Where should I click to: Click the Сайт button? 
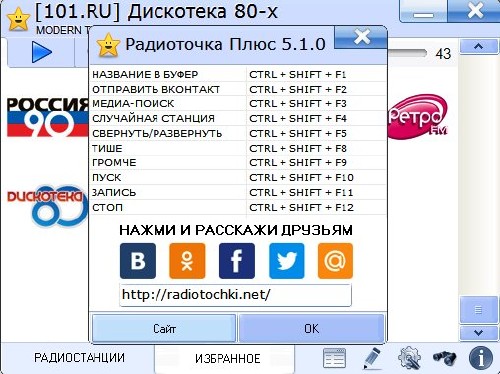[164, 329]
